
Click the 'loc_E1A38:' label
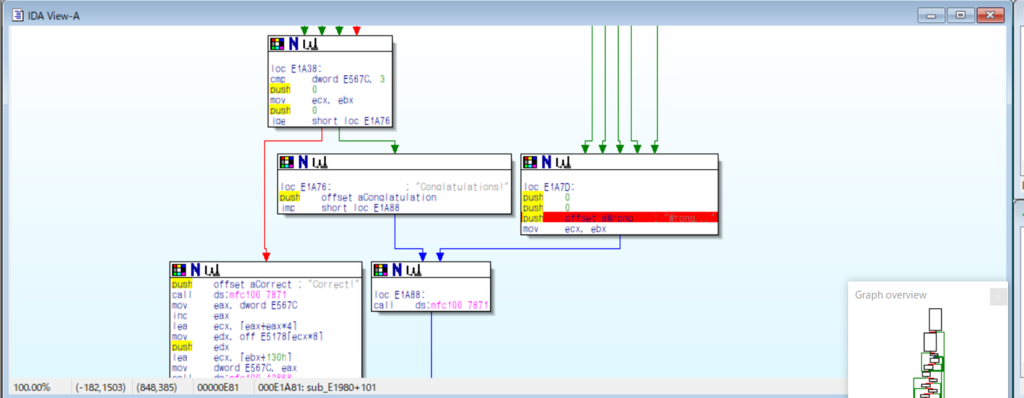coord(295,68)
